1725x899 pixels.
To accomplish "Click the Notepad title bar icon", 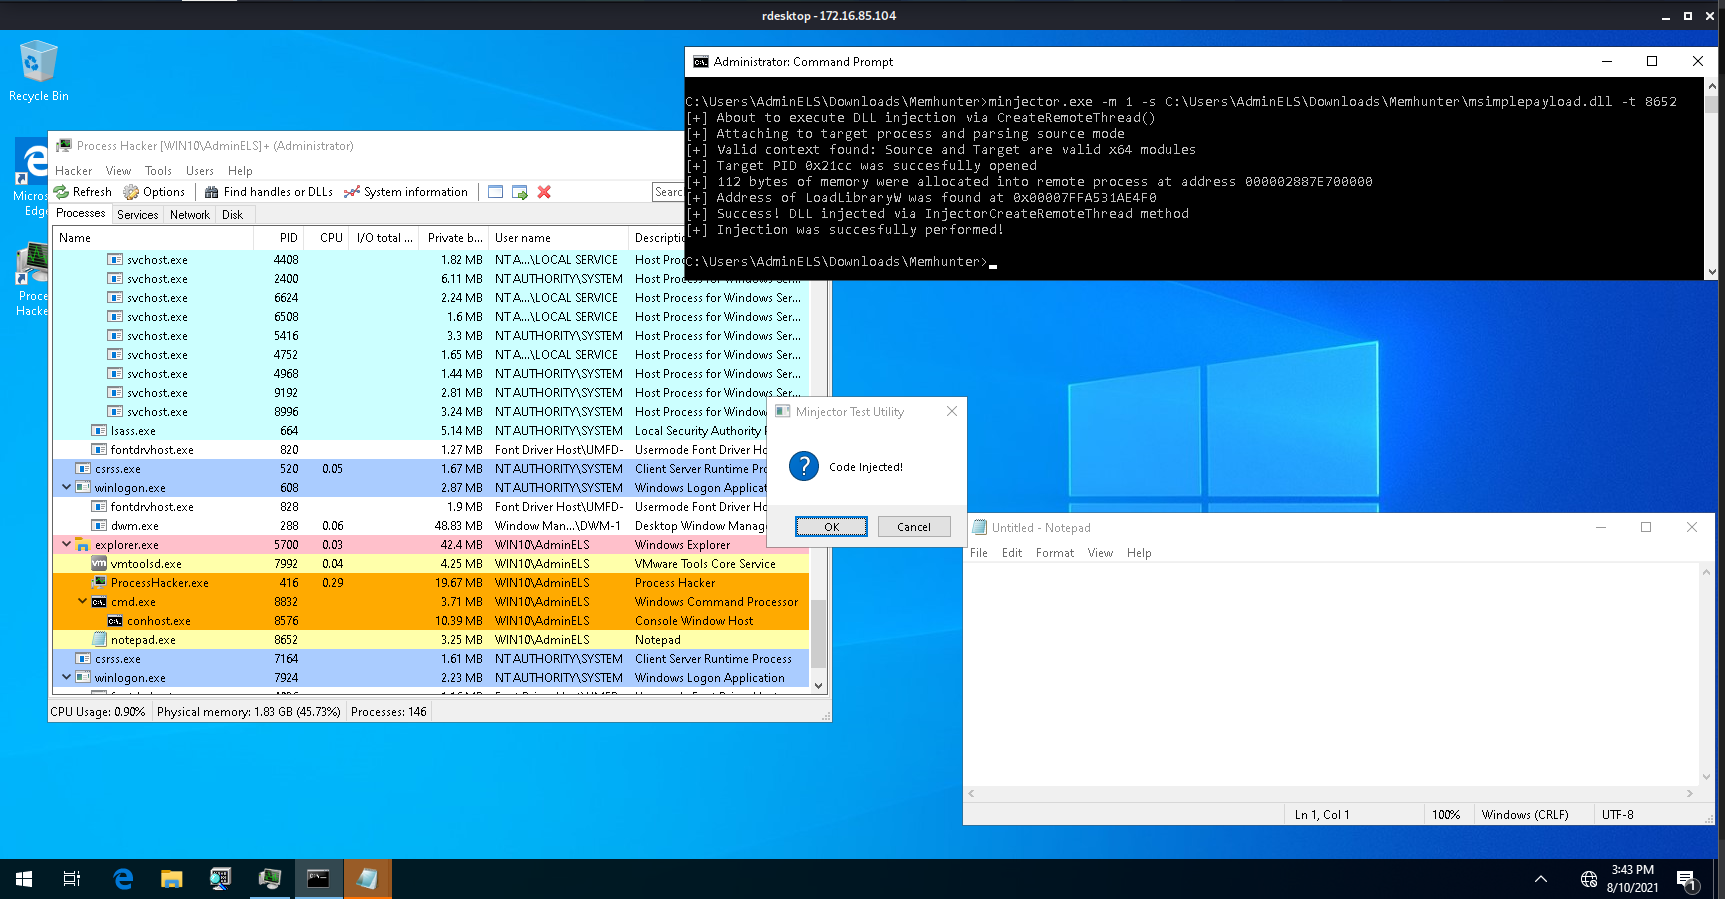I will 980,528.
